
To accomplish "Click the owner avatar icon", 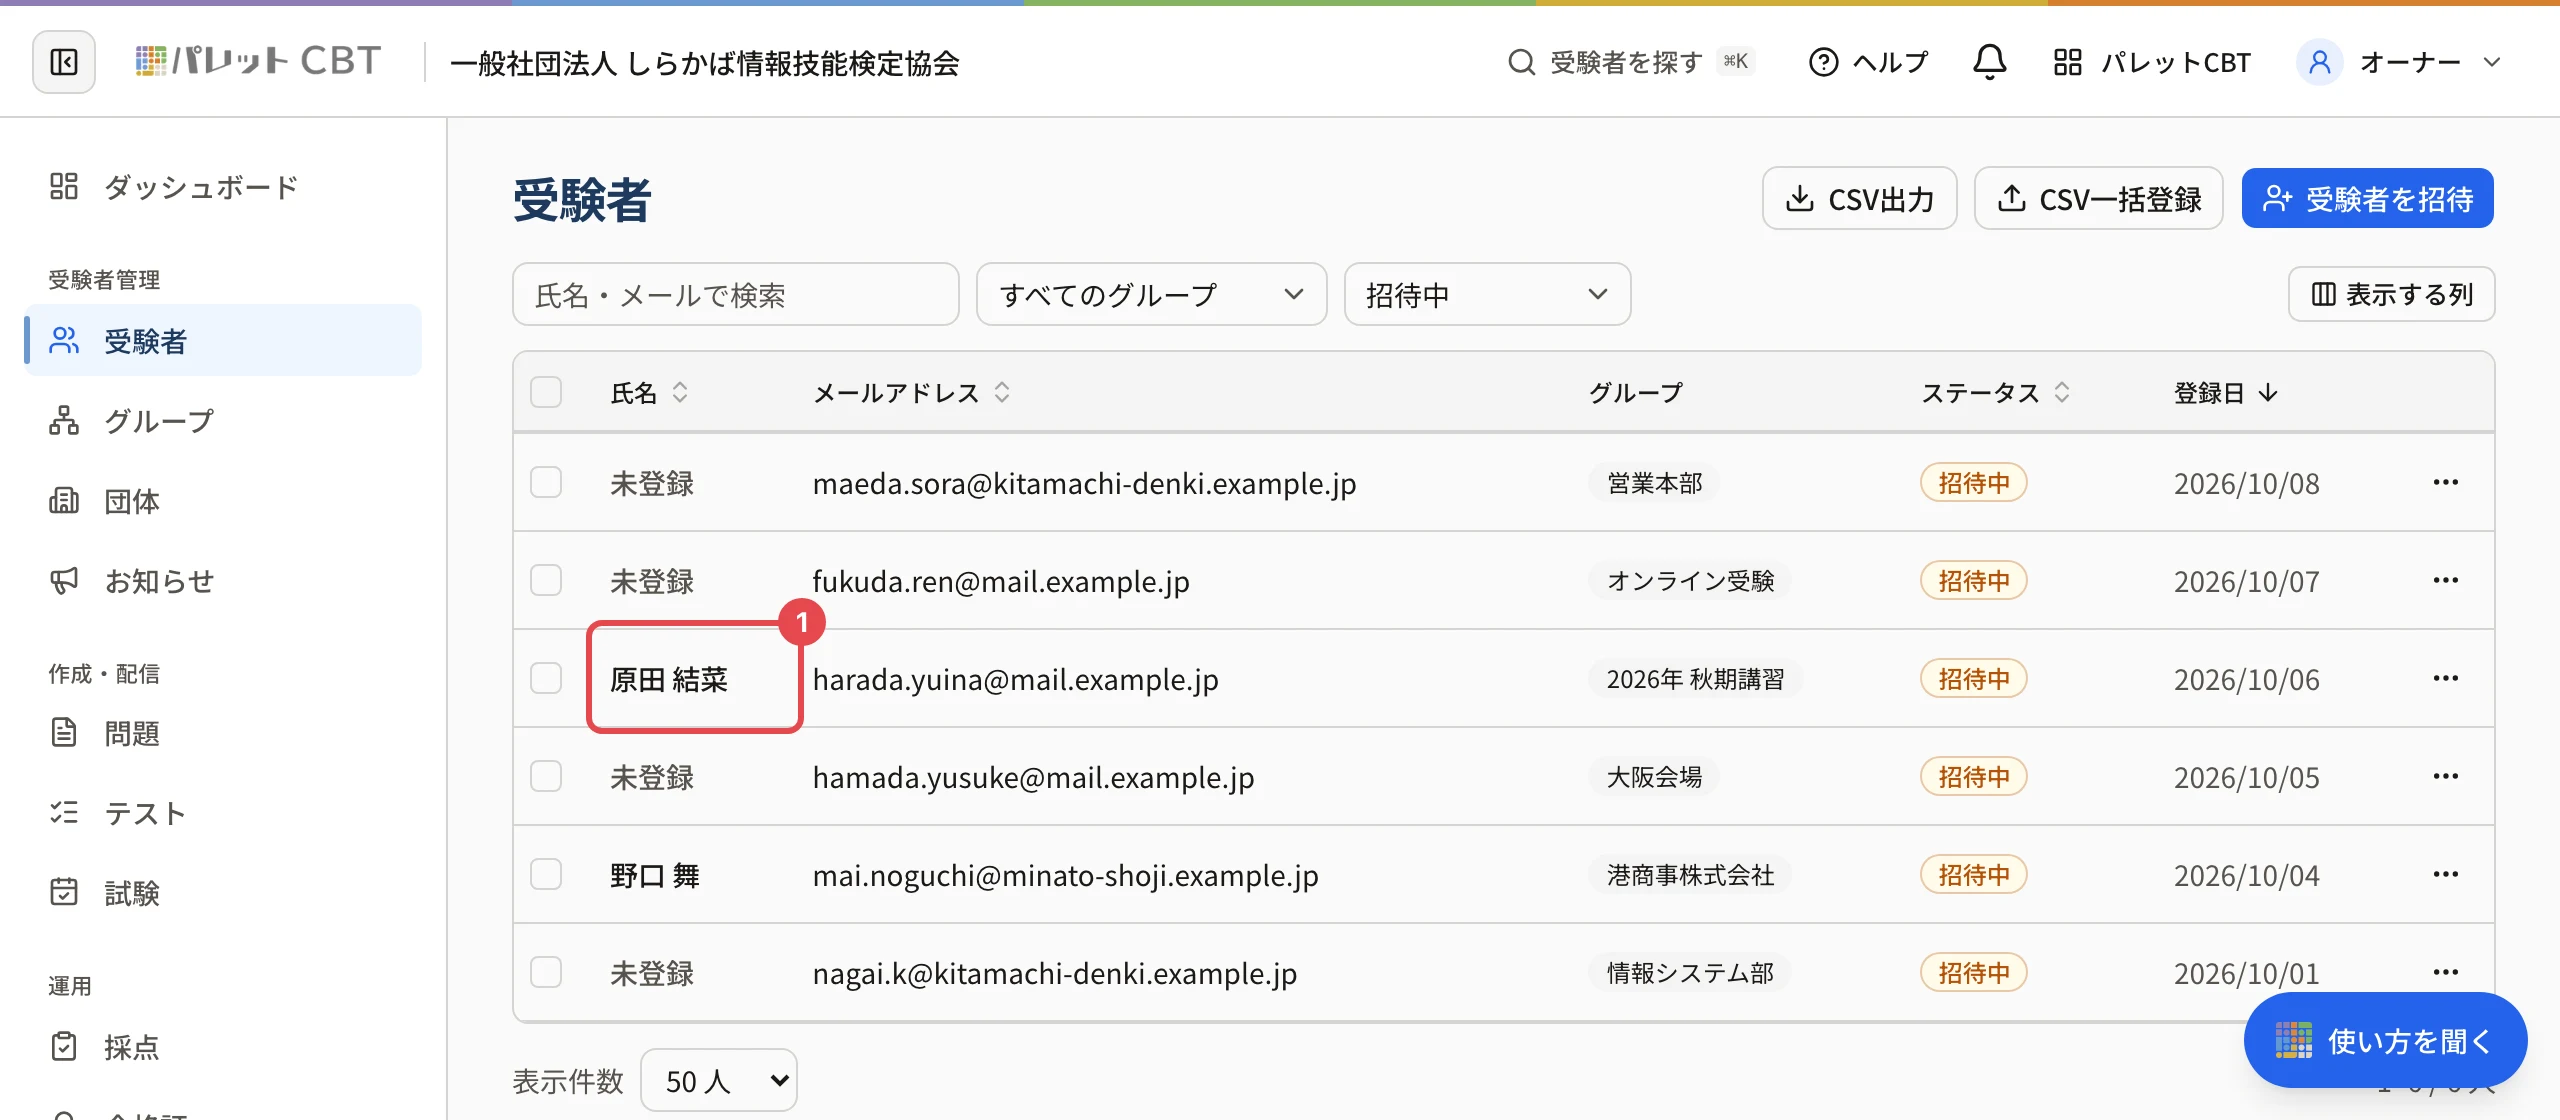I will point(2320,62).
